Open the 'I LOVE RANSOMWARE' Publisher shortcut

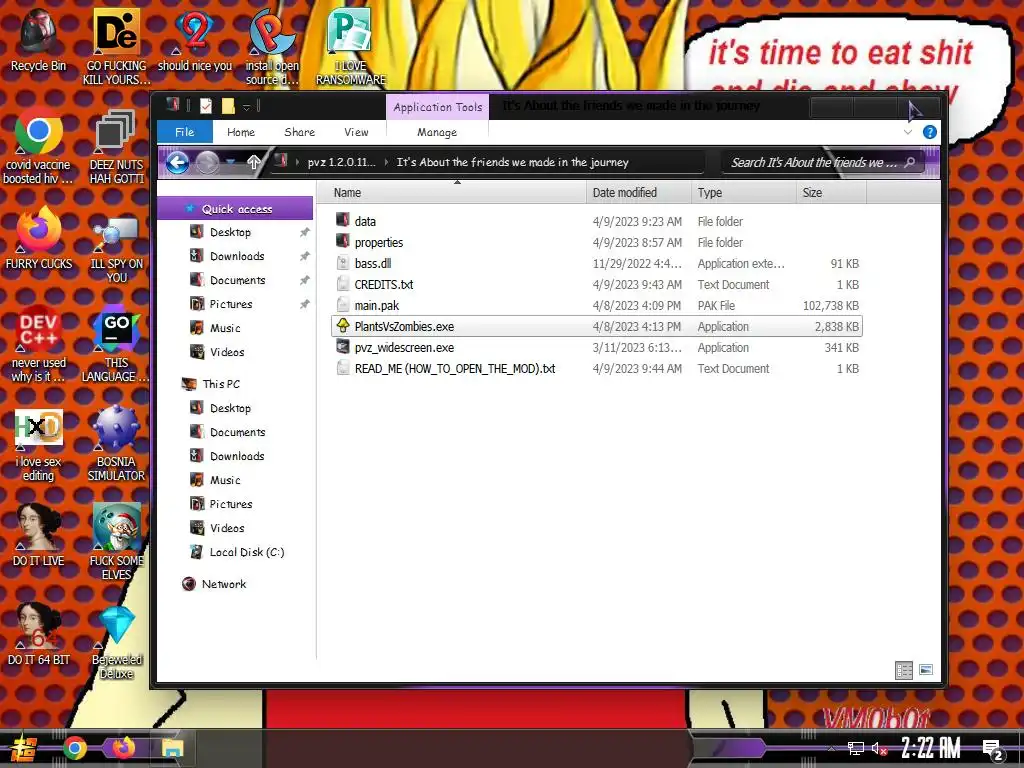coord(351,46)
